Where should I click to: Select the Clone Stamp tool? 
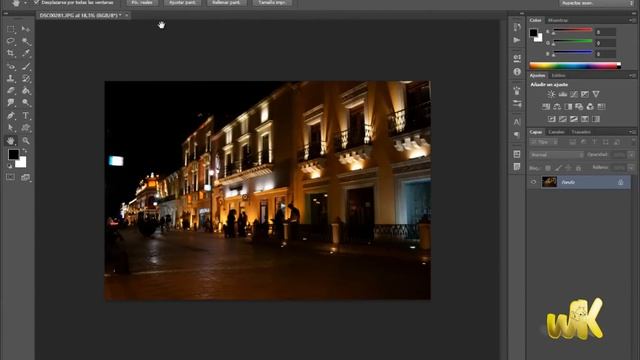coord(11,78)
